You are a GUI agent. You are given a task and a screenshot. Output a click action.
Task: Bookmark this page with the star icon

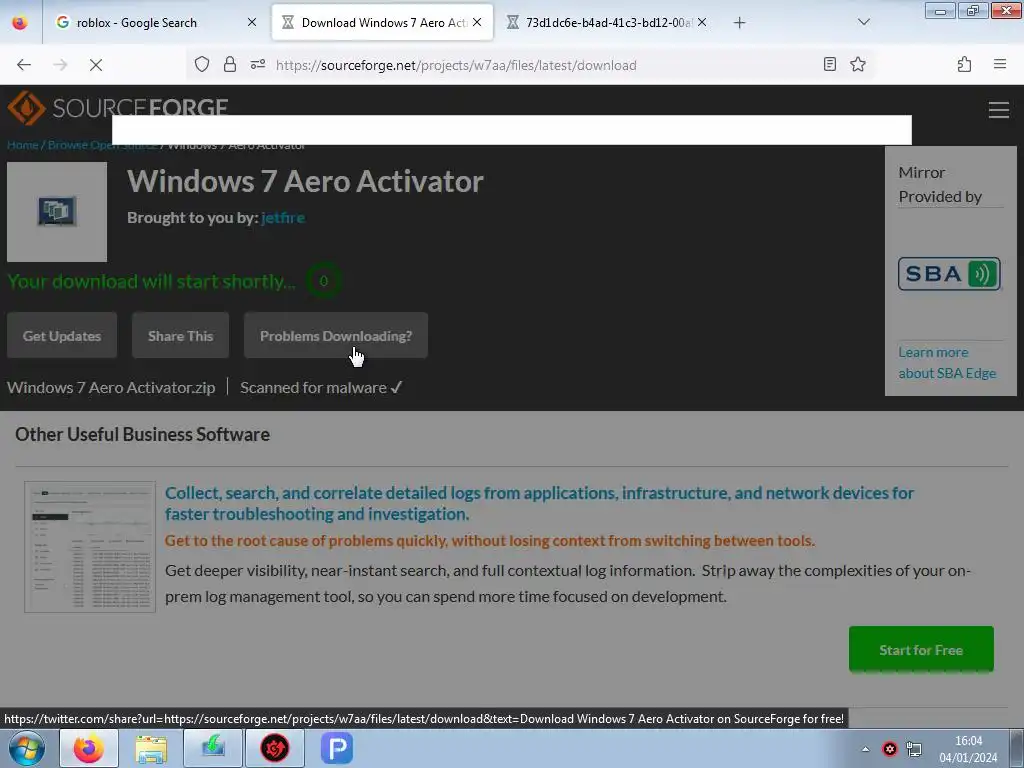pyautogui.click(x=857, y=64)
